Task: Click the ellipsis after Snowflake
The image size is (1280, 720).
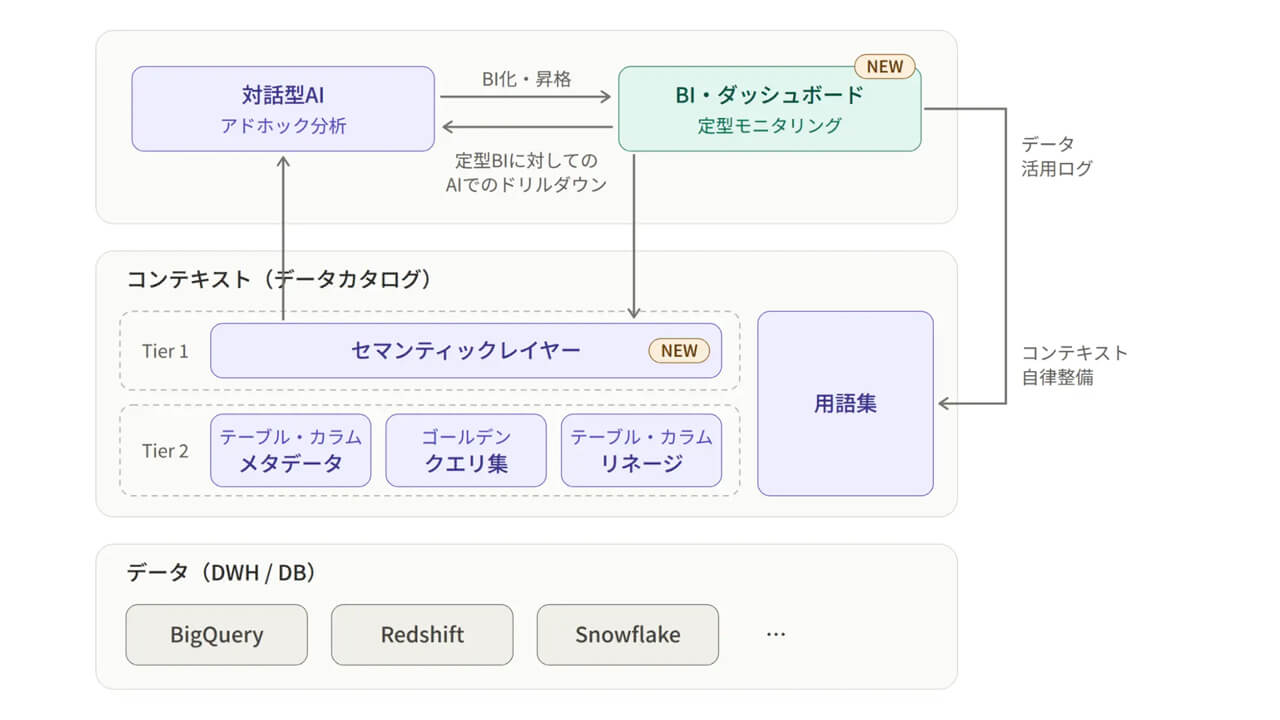Action: pos(775,635)
